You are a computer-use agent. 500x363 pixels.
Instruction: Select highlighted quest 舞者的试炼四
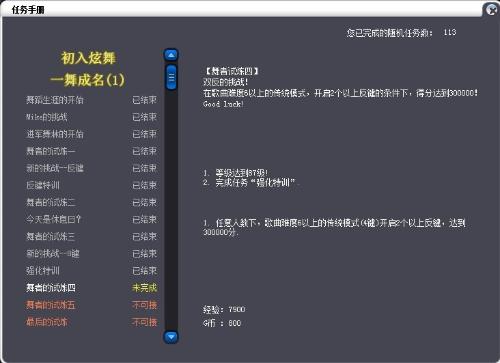pyautogui.click(x=51, y=288)
